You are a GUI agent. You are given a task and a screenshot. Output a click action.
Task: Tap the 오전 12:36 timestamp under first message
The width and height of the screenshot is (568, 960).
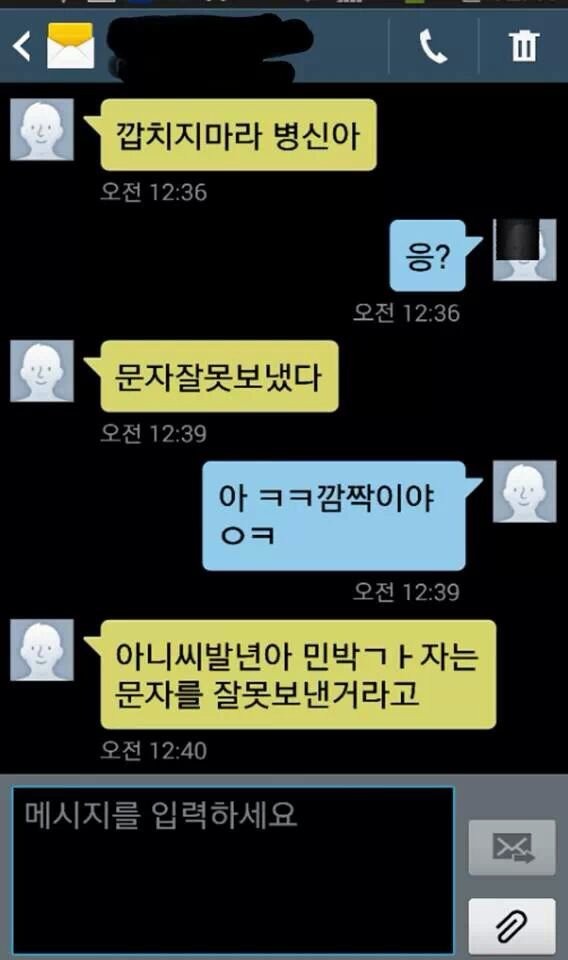click(154, 192)
